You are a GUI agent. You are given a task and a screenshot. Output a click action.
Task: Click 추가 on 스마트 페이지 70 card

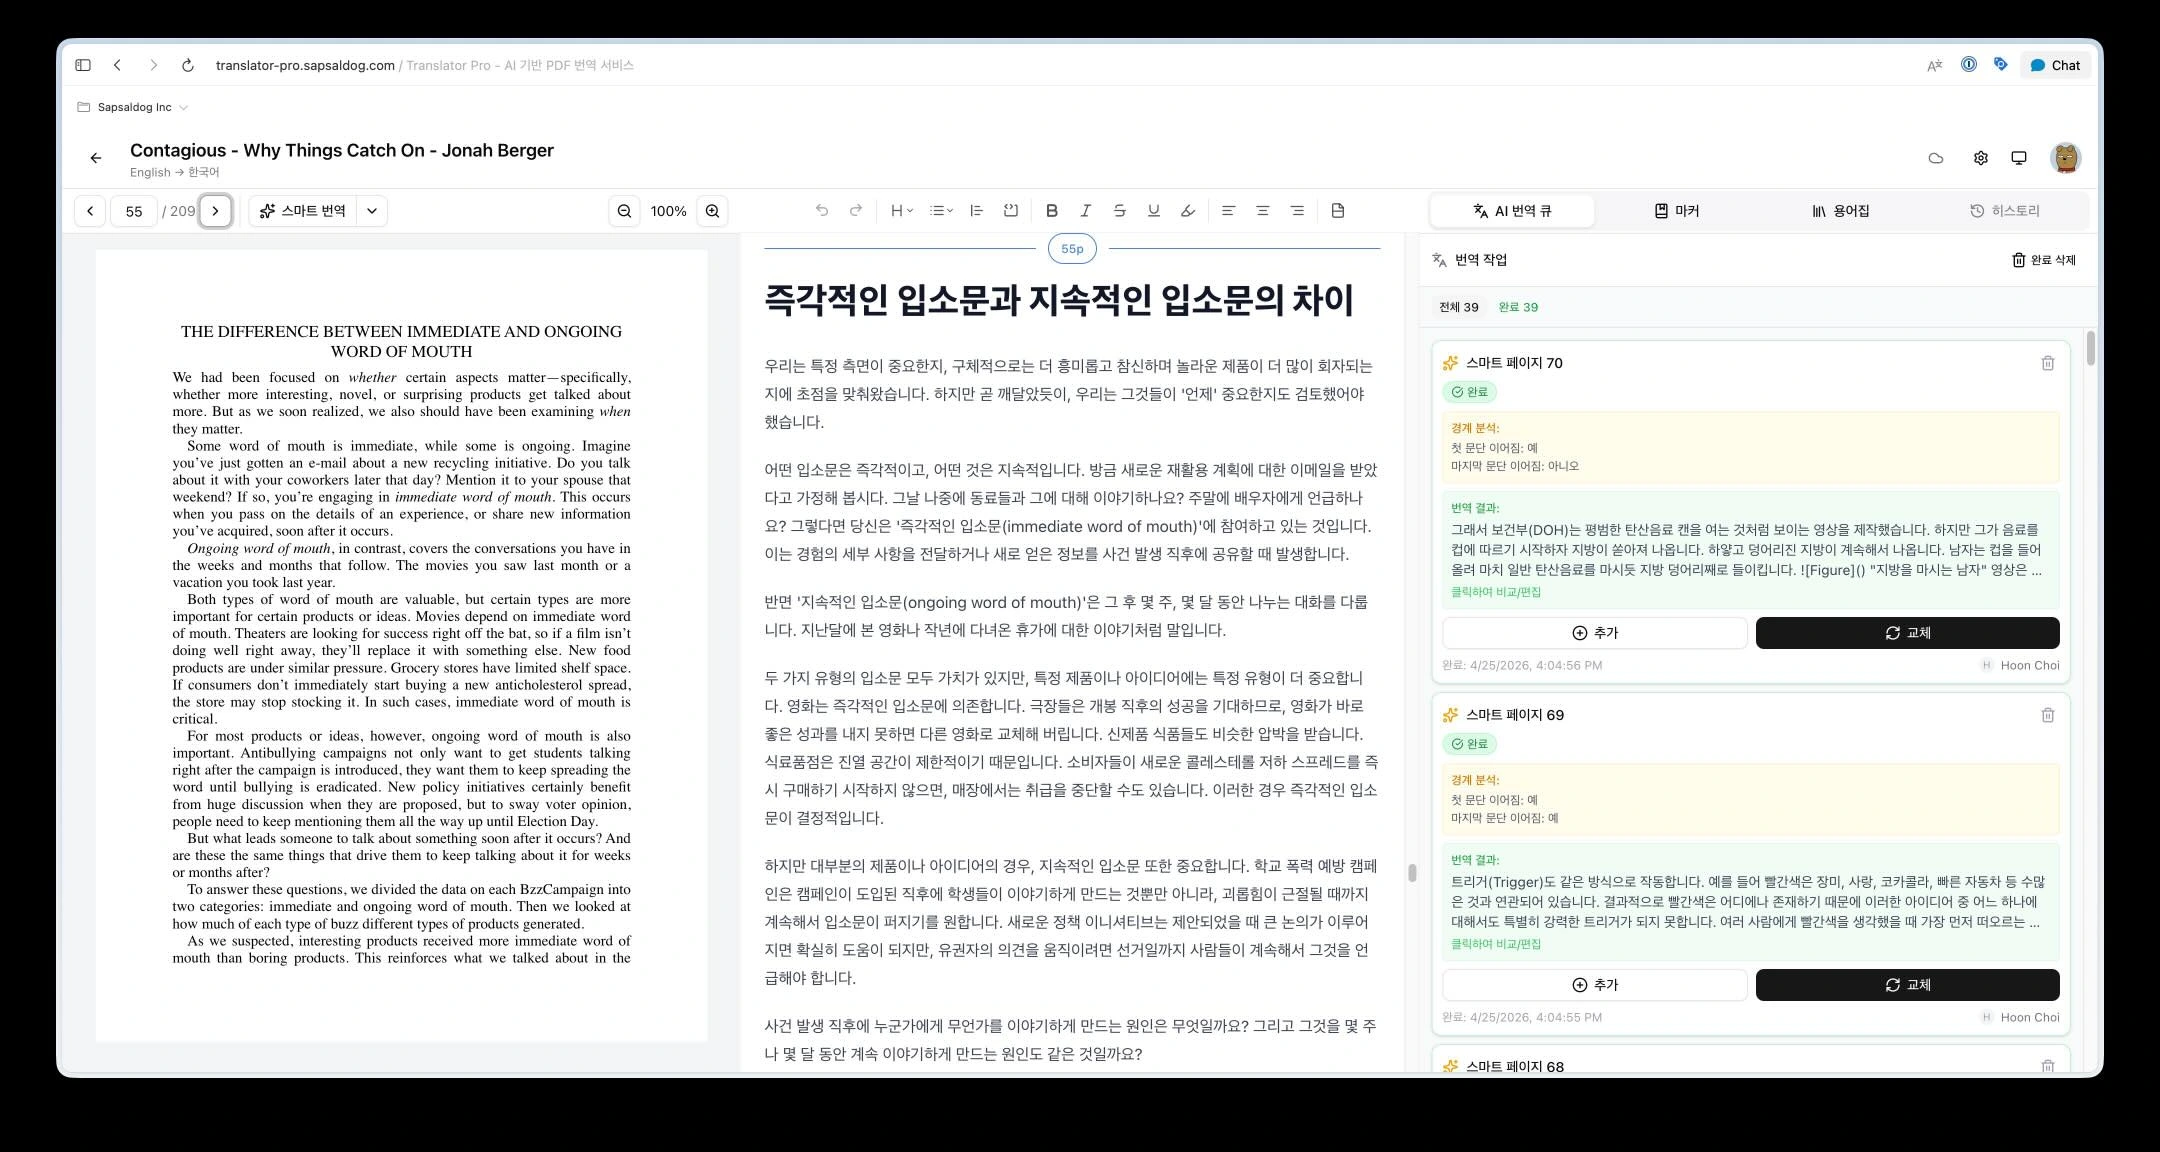1595,633
